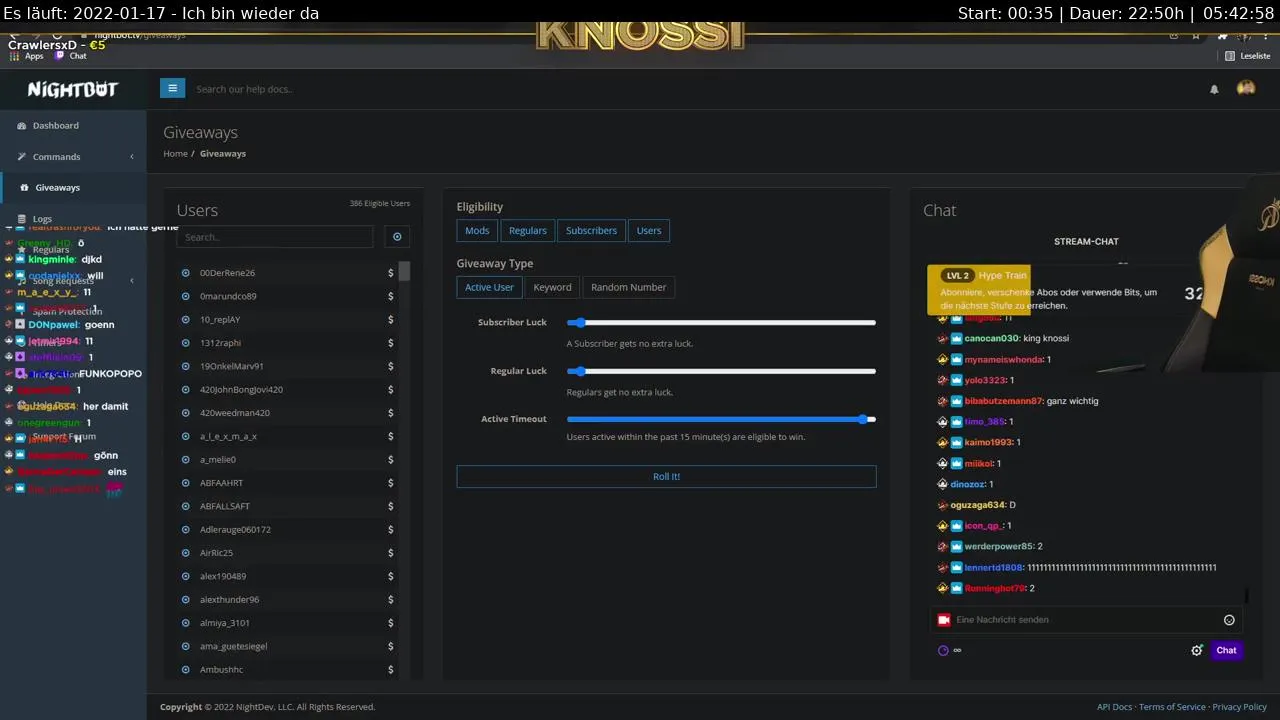Click the purple Chat send button
Screen dimensions: 1280x720
(1226, 650)
